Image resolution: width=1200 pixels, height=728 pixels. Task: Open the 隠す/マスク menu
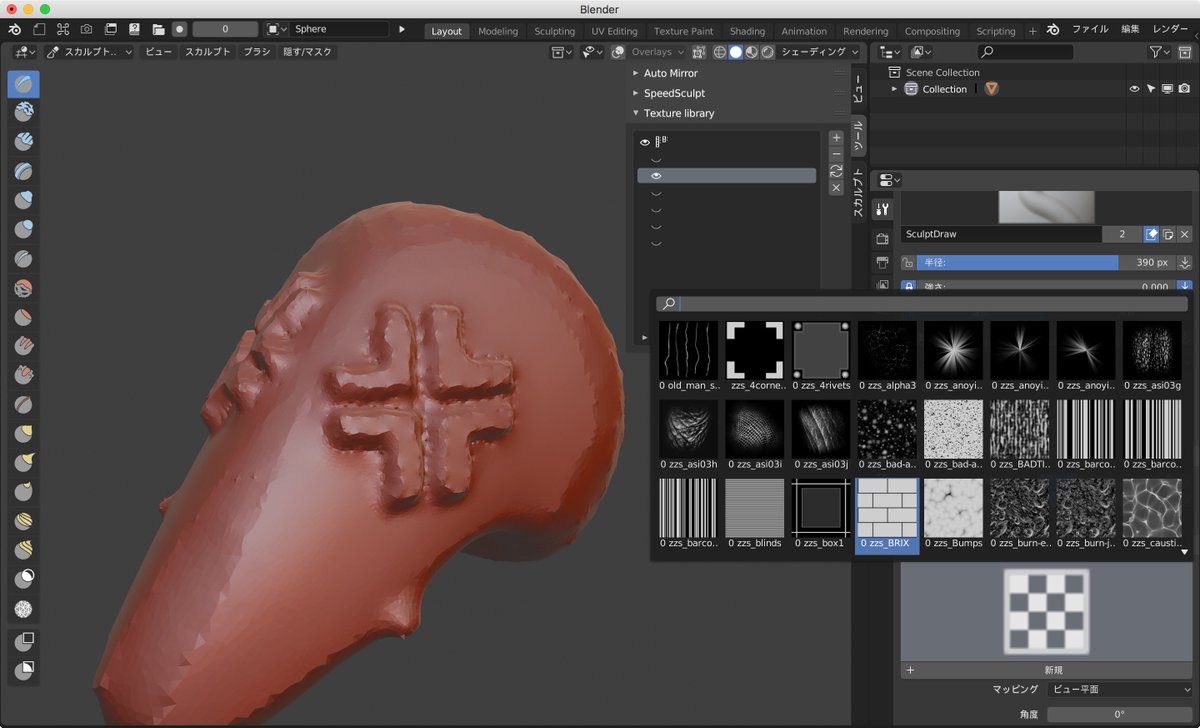point(307,52)
